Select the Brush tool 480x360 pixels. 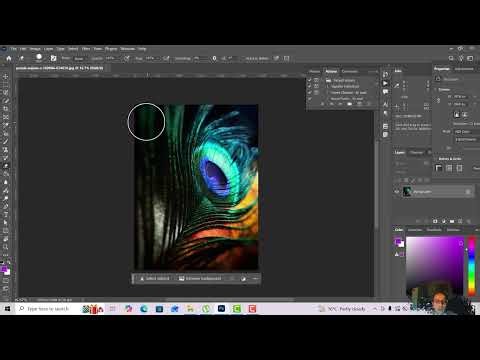click(6, 141)
